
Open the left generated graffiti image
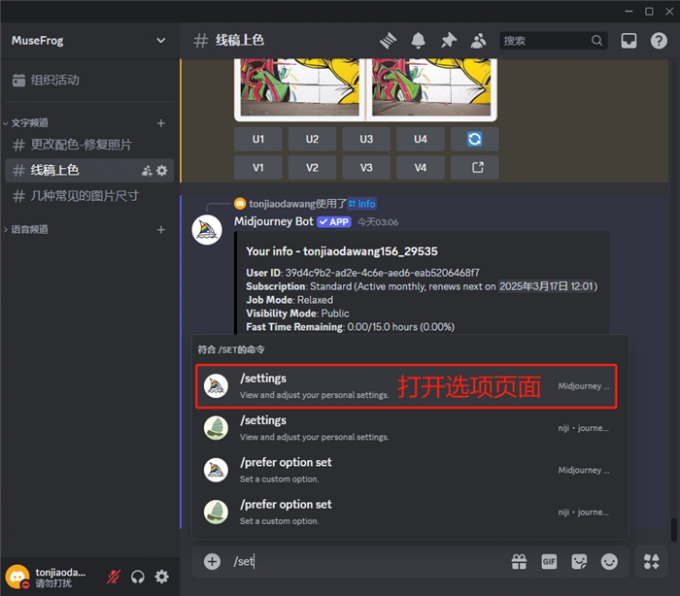click(300, 88)
